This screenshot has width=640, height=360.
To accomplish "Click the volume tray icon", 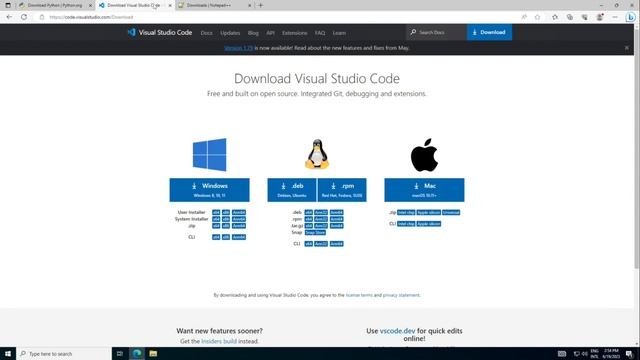I will pyautogui.click(x=584, y=354).
